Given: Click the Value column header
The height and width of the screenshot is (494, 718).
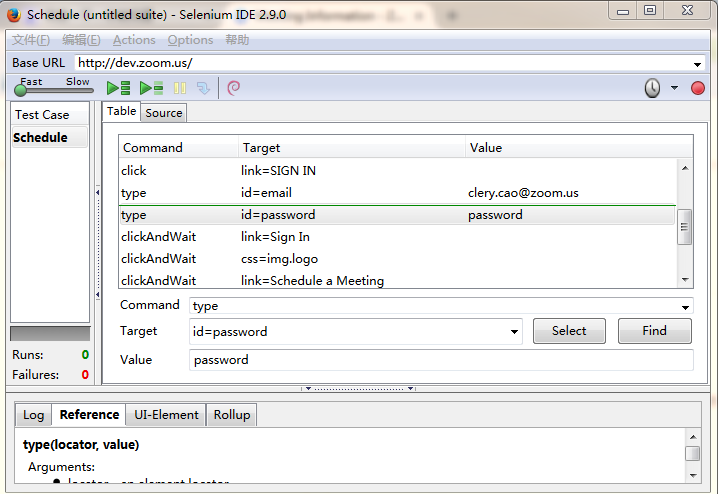Looking at the screenshot, I should 579,147.
